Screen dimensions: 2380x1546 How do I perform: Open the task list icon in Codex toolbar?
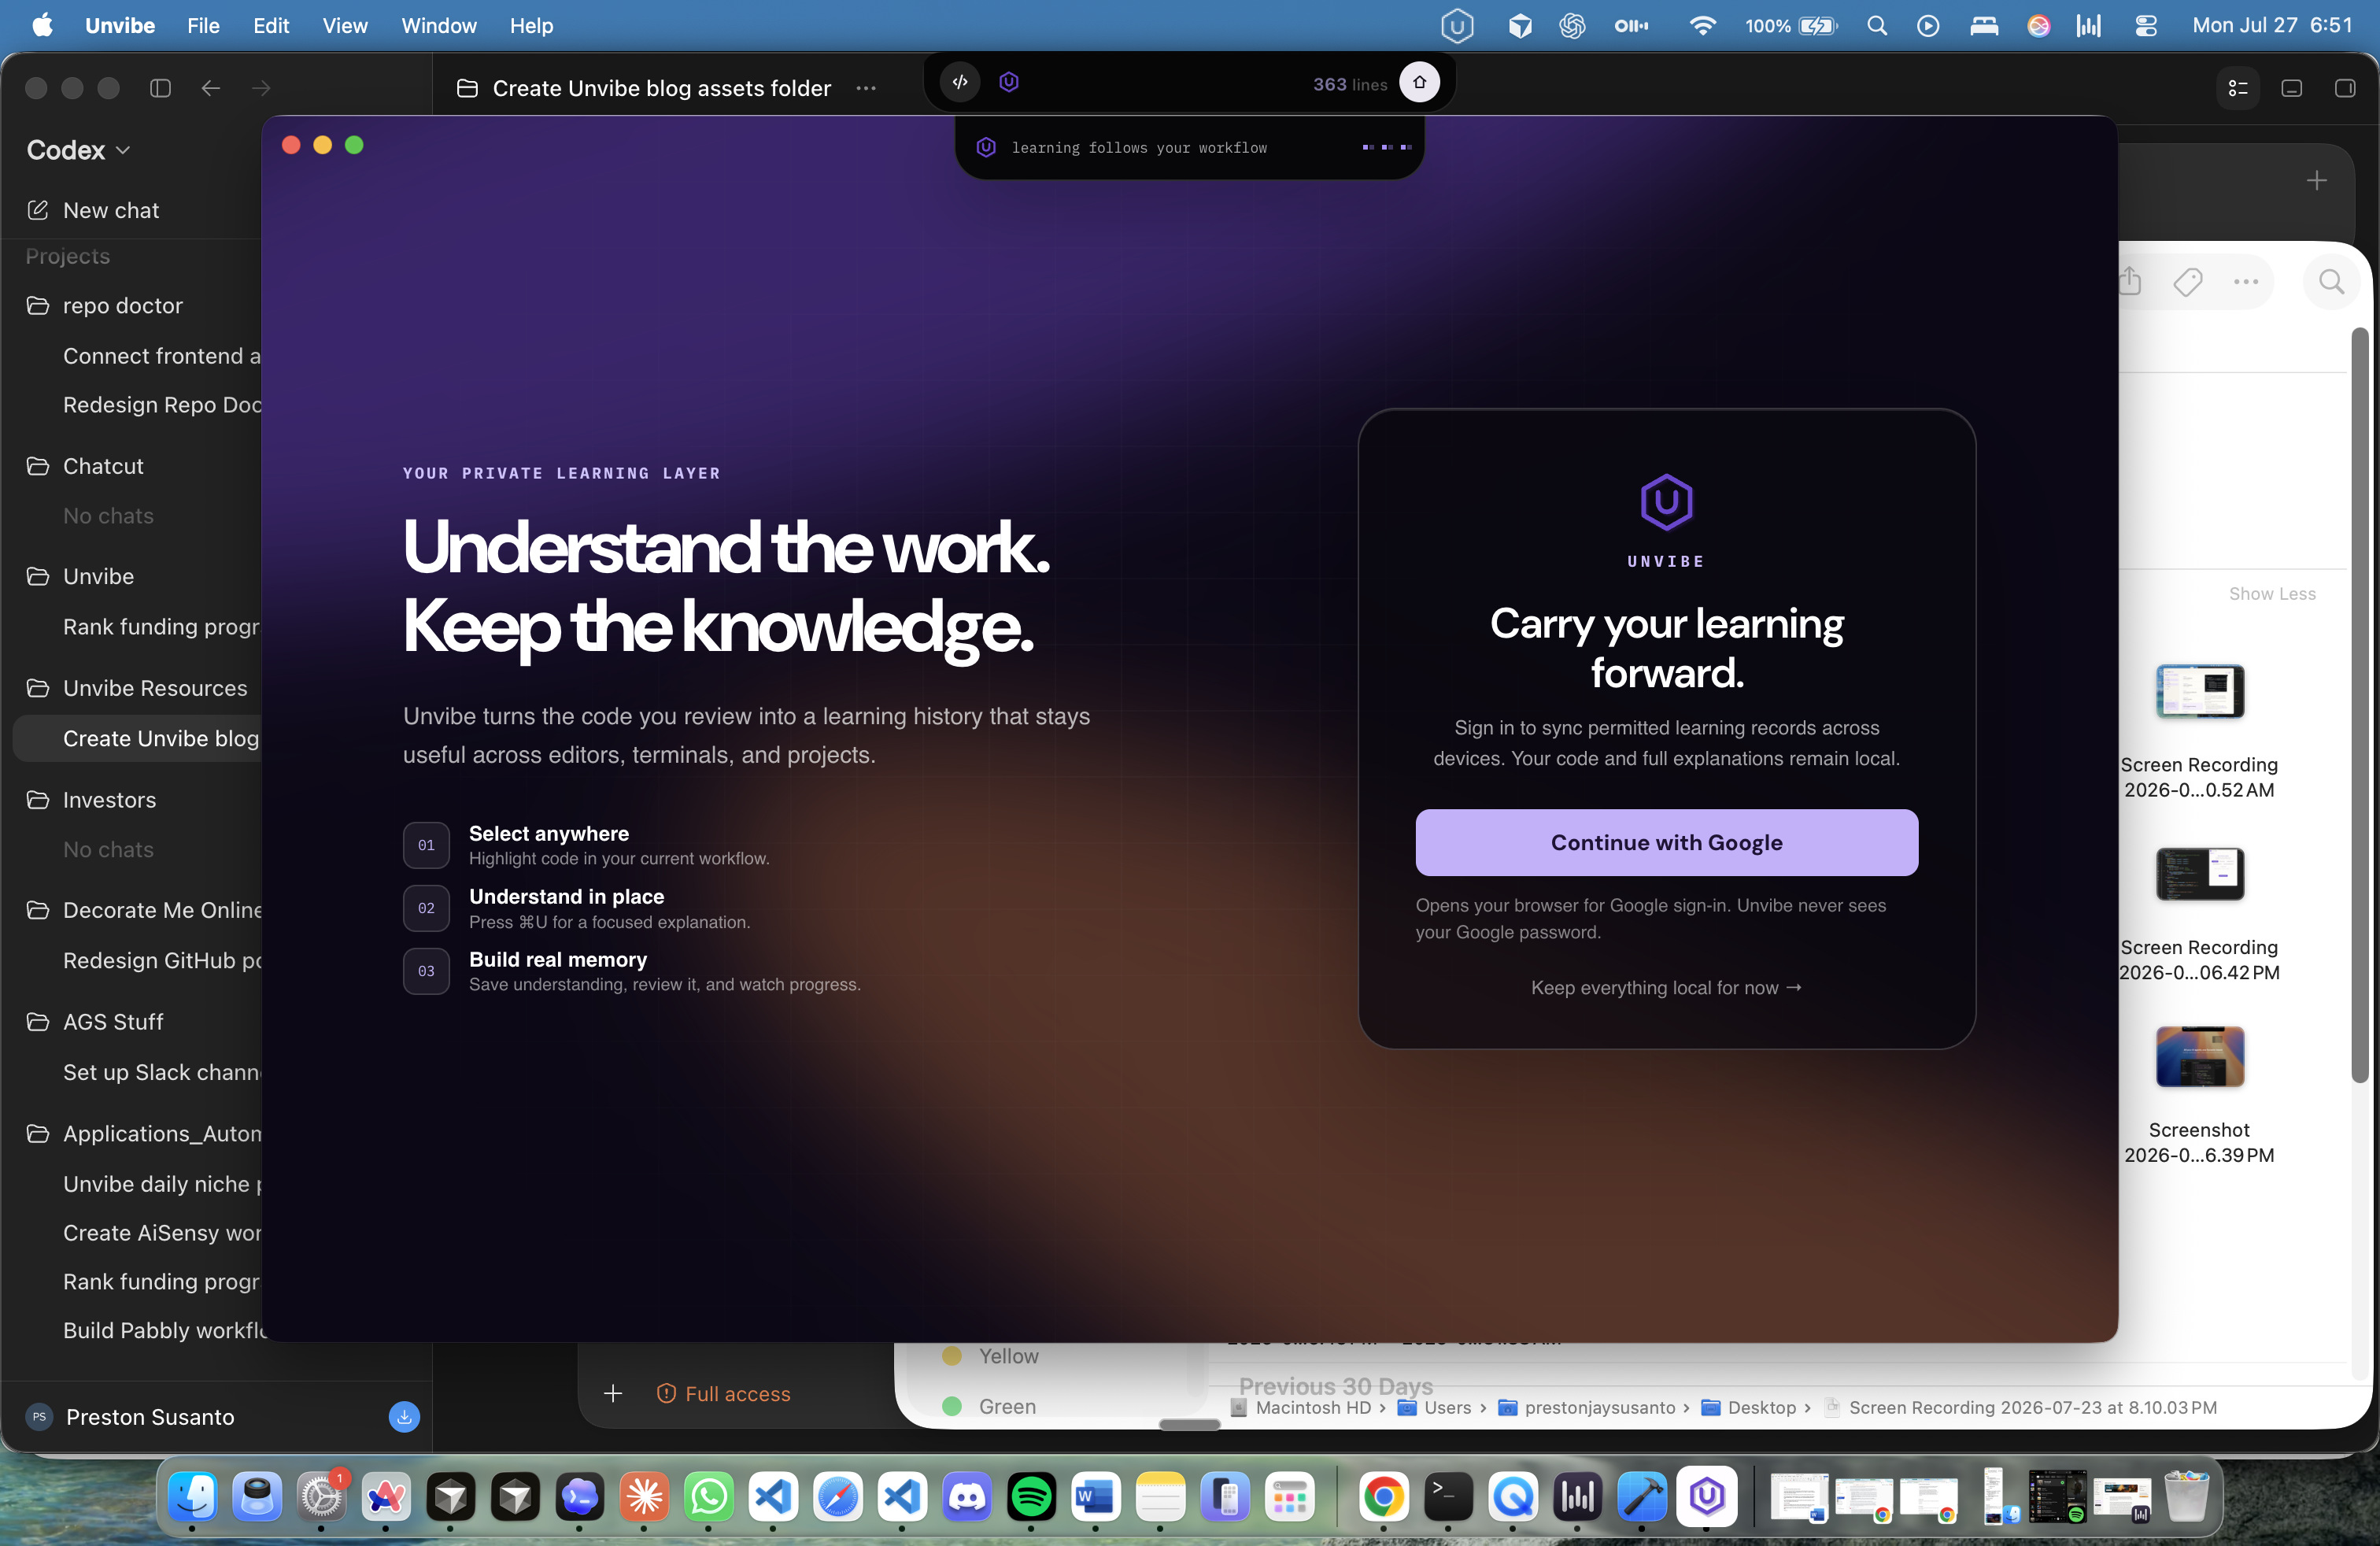tap(2238, 88)
